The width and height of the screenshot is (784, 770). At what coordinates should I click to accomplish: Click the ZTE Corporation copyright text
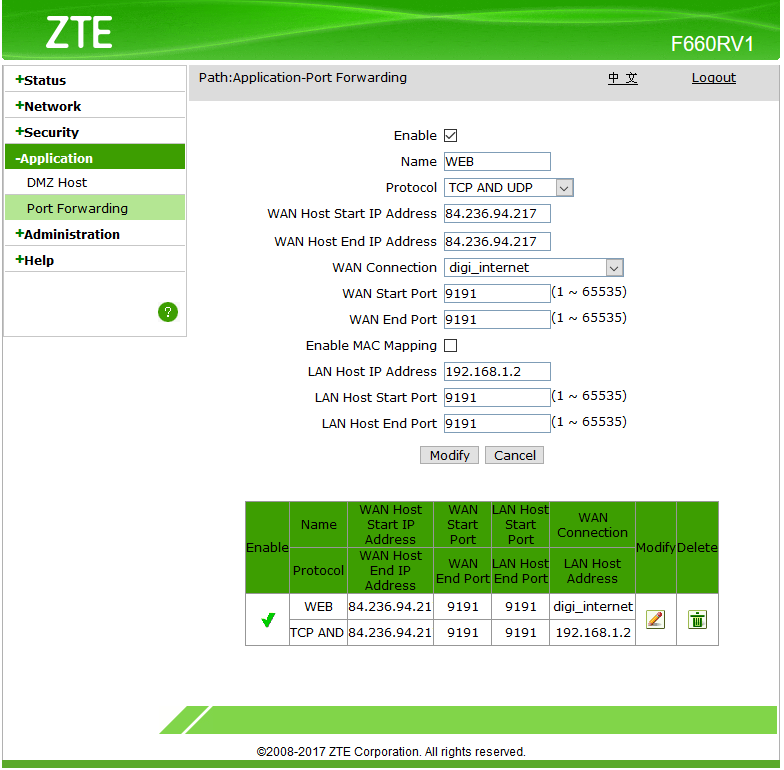point(392,752)
